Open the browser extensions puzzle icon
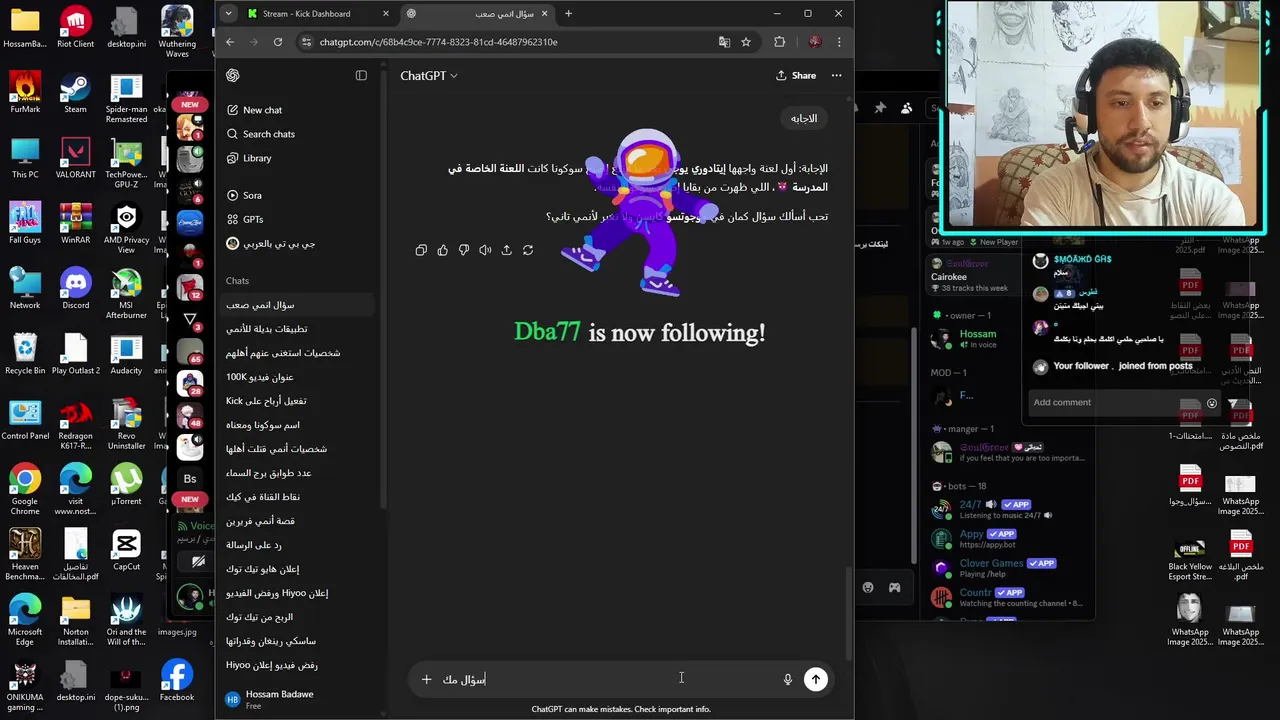Screen dimensions: 1280x720 779,42
